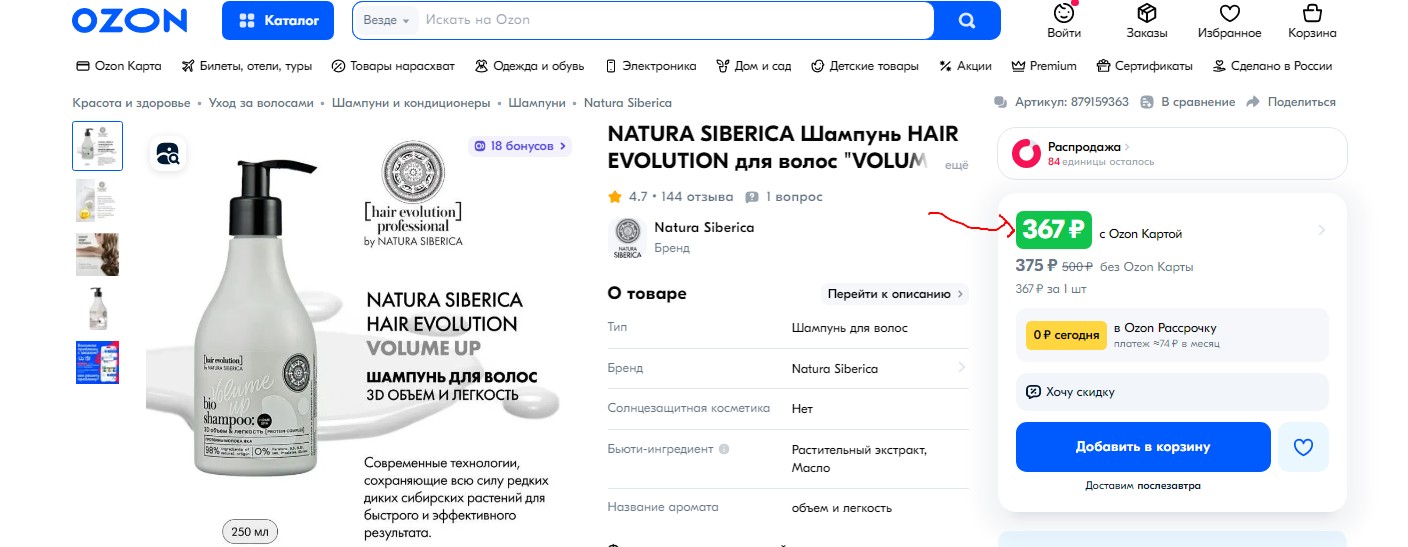Open Электроника menu item
Screen dimensions: 1408x547
pos(650,66)
